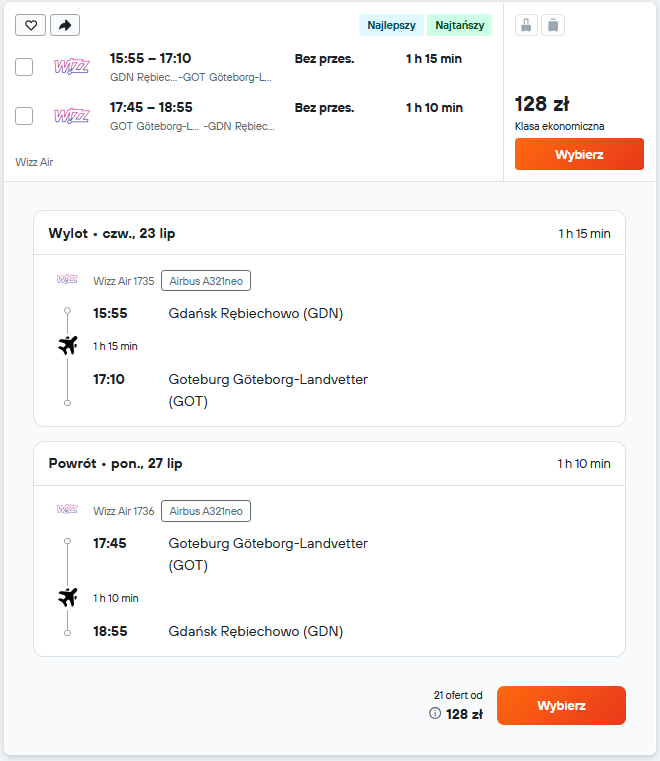Collapse the Wylot czw., 23 lip header
The width and height of the screenshot is (660, 761).
coord(330,233)
